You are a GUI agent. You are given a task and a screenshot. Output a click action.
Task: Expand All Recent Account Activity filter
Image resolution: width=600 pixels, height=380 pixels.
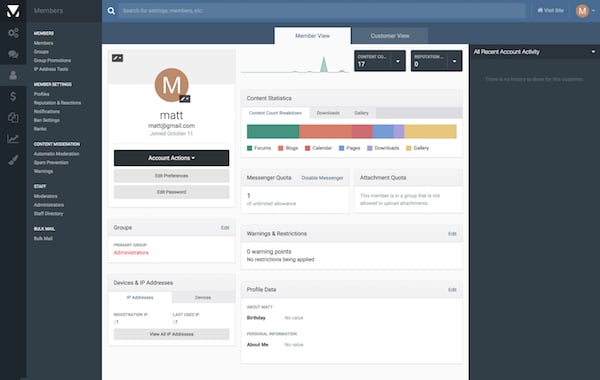[593, 52]
